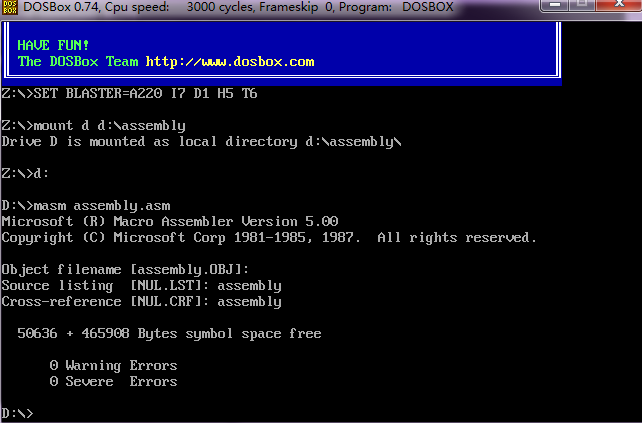The height and width of the screenshot is (423, 642).
Task: Click the 'HAVE FUN!' text
Action: click(x=53, y=45)
